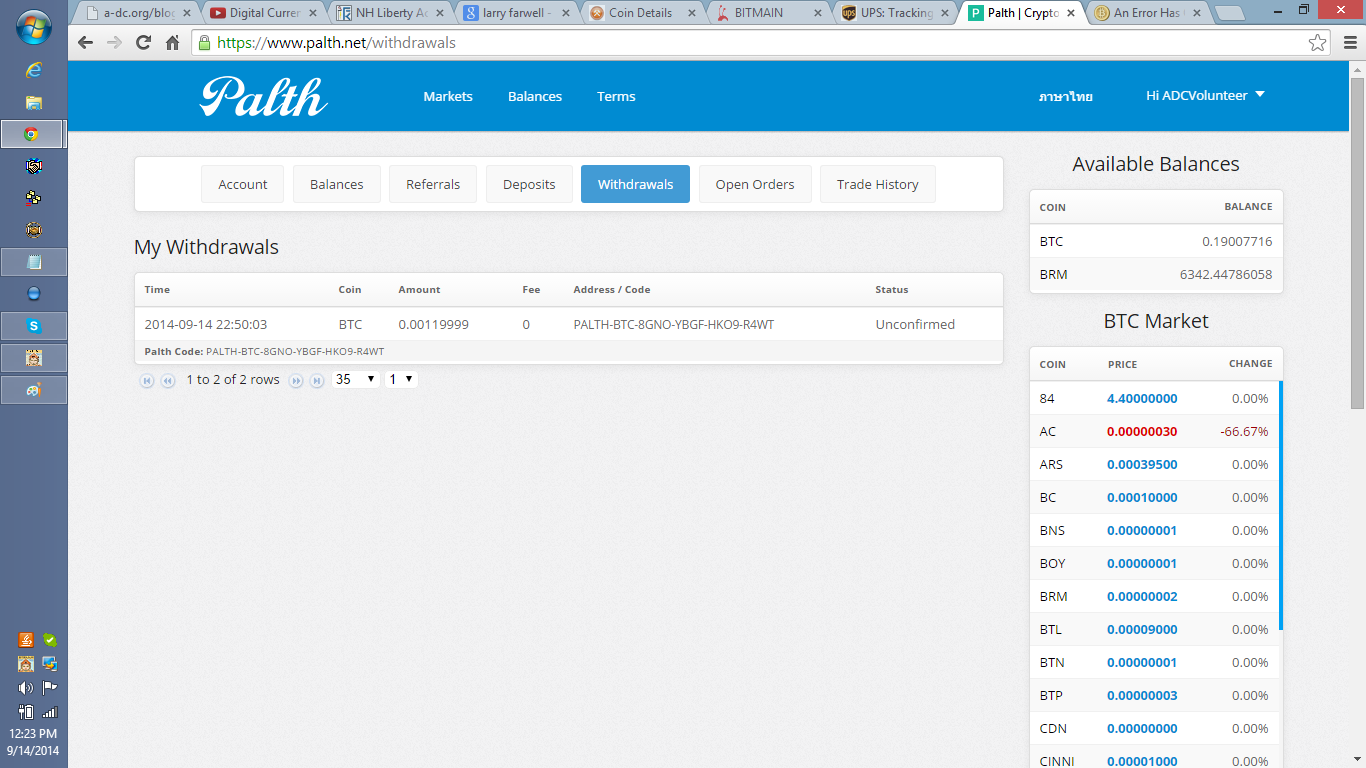
Task: Expand the Hi ADCVolunteer user menu
Action: 1205,96
